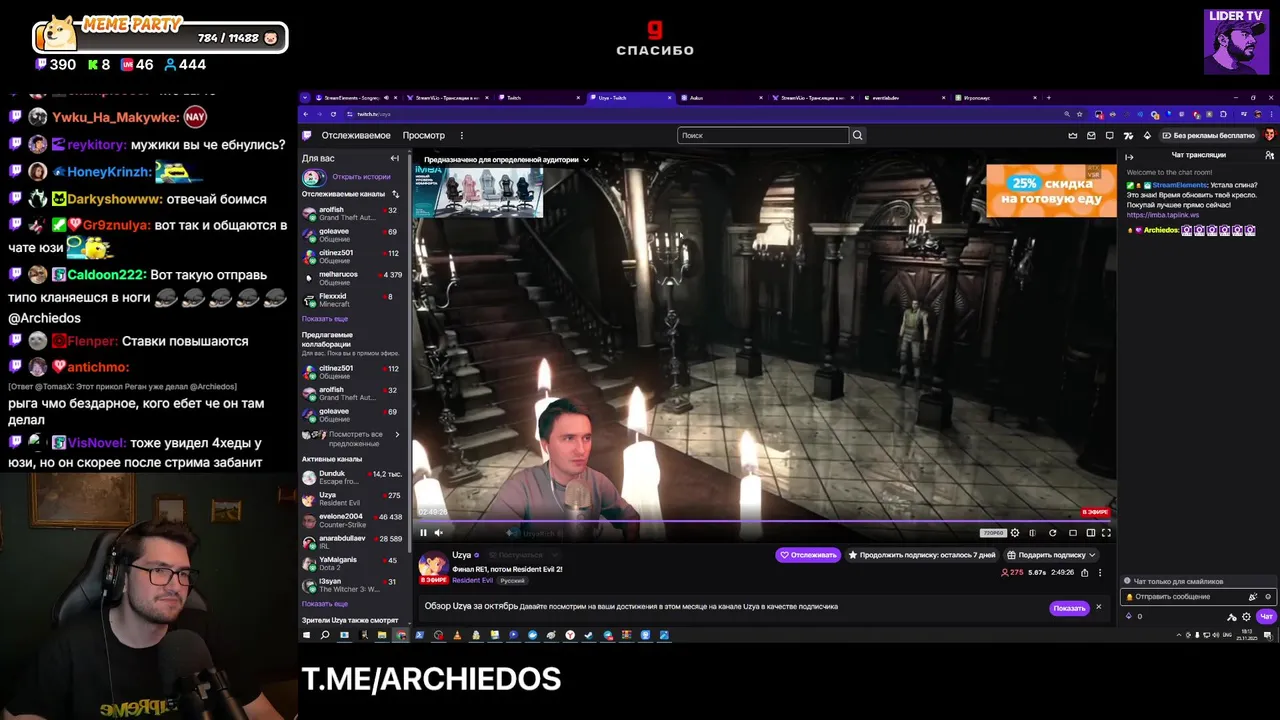
Task: Open the tab search dropdown arrow
Action: tap(305, 98)
